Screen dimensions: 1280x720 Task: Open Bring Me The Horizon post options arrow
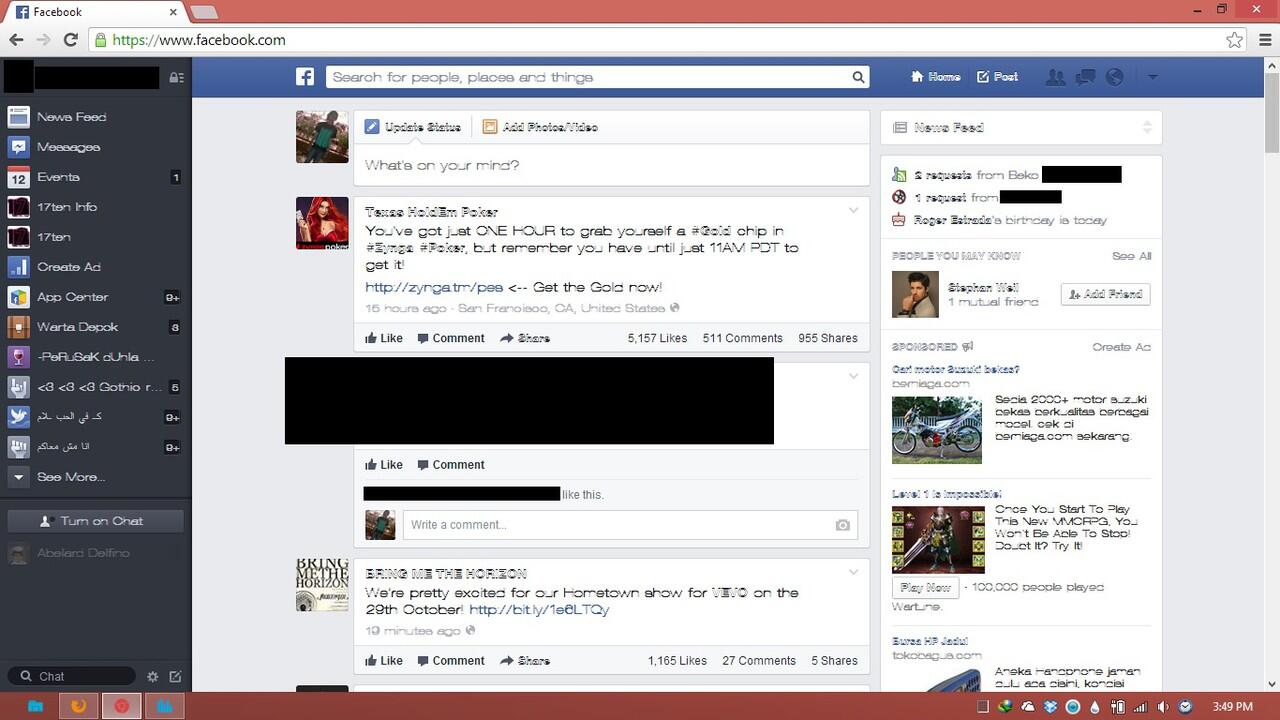(853, 572)
